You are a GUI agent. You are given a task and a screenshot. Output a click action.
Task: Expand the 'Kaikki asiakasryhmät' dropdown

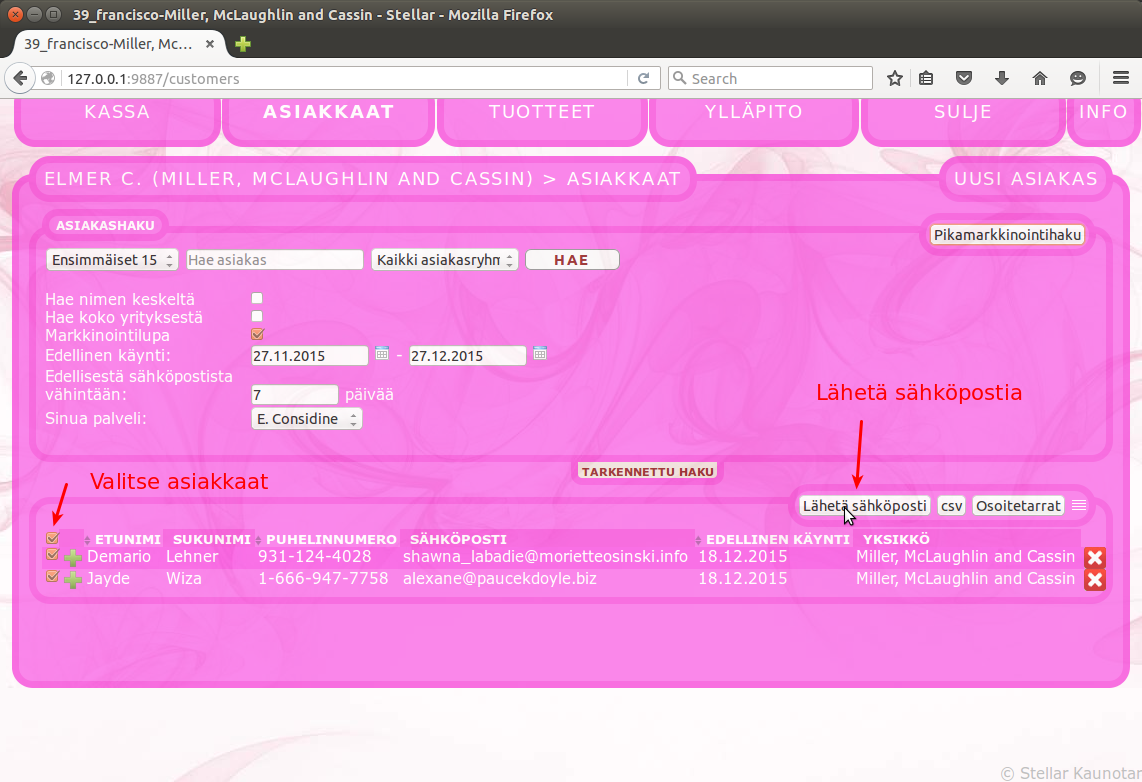pos(444,260)
